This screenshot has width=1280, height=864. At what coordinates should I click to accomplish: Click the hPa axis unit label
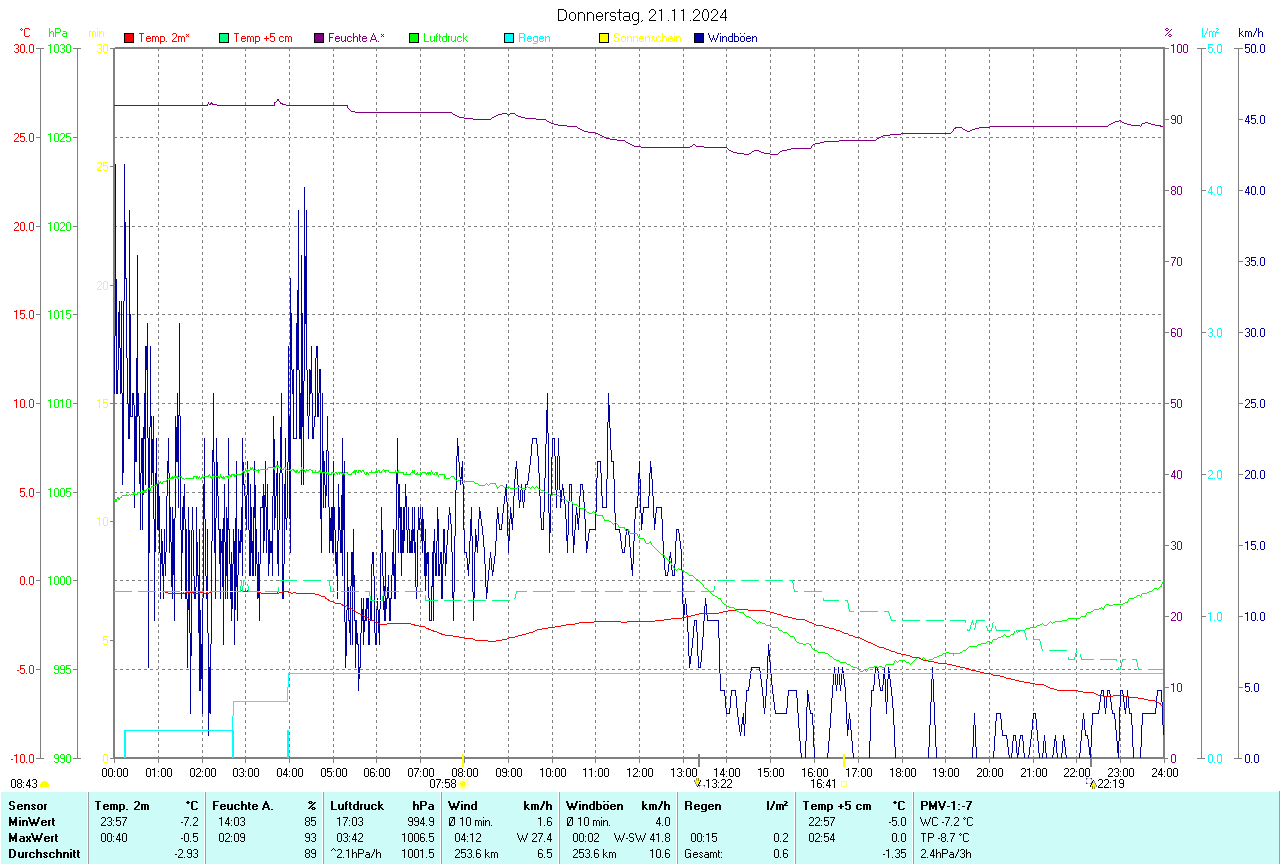coord(58,33)
